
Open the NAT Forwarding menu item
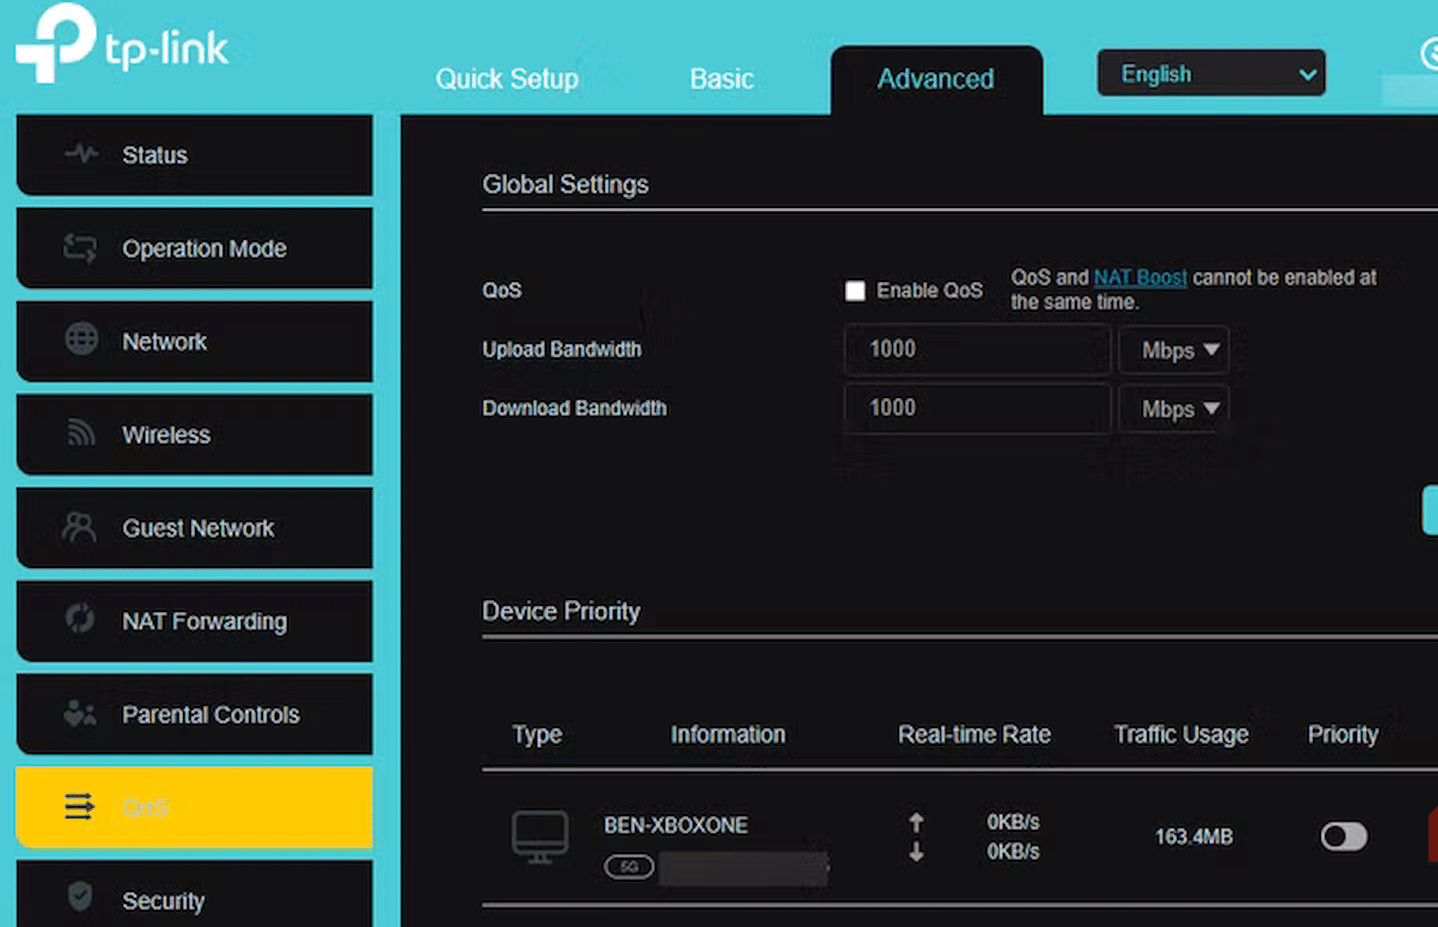click(194, 621)
